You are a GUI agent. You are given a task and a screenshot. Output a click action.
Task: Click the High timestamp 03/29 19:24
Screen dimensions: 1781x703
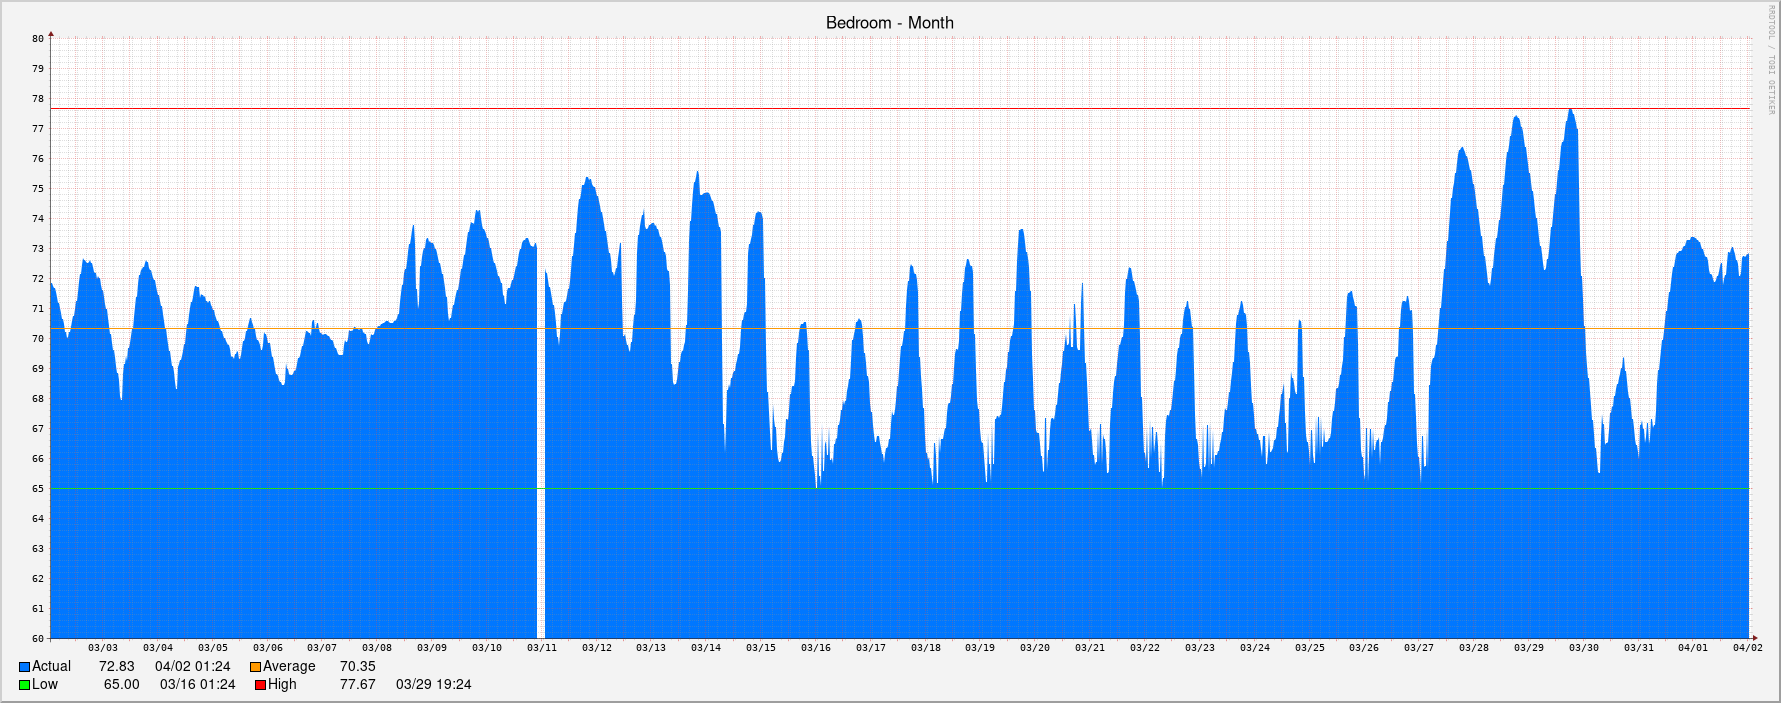433,685
